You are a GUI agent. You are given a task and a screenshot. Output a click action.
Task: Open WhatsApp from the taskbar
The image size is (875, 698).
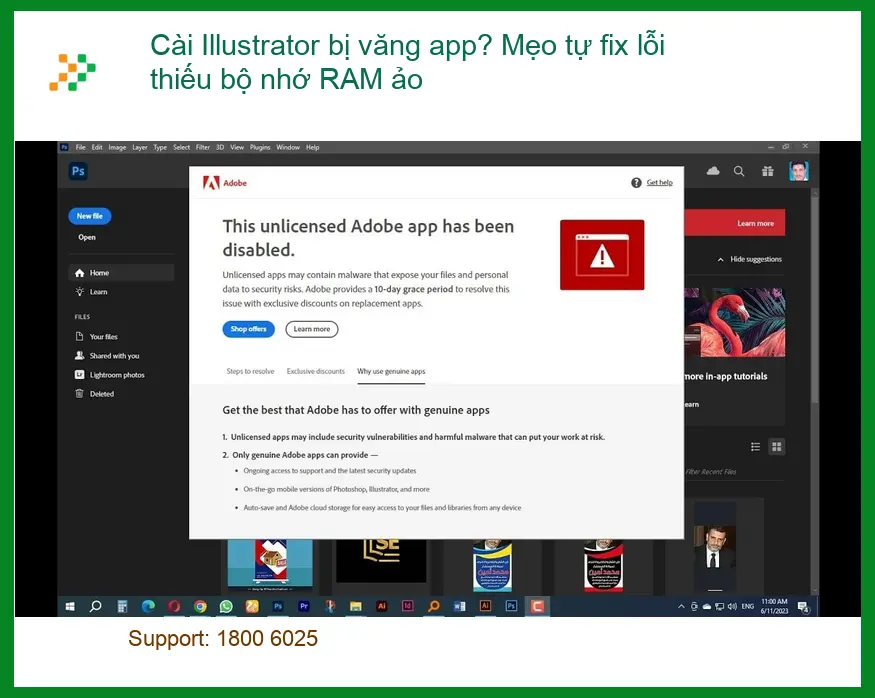tap(226, 606)
